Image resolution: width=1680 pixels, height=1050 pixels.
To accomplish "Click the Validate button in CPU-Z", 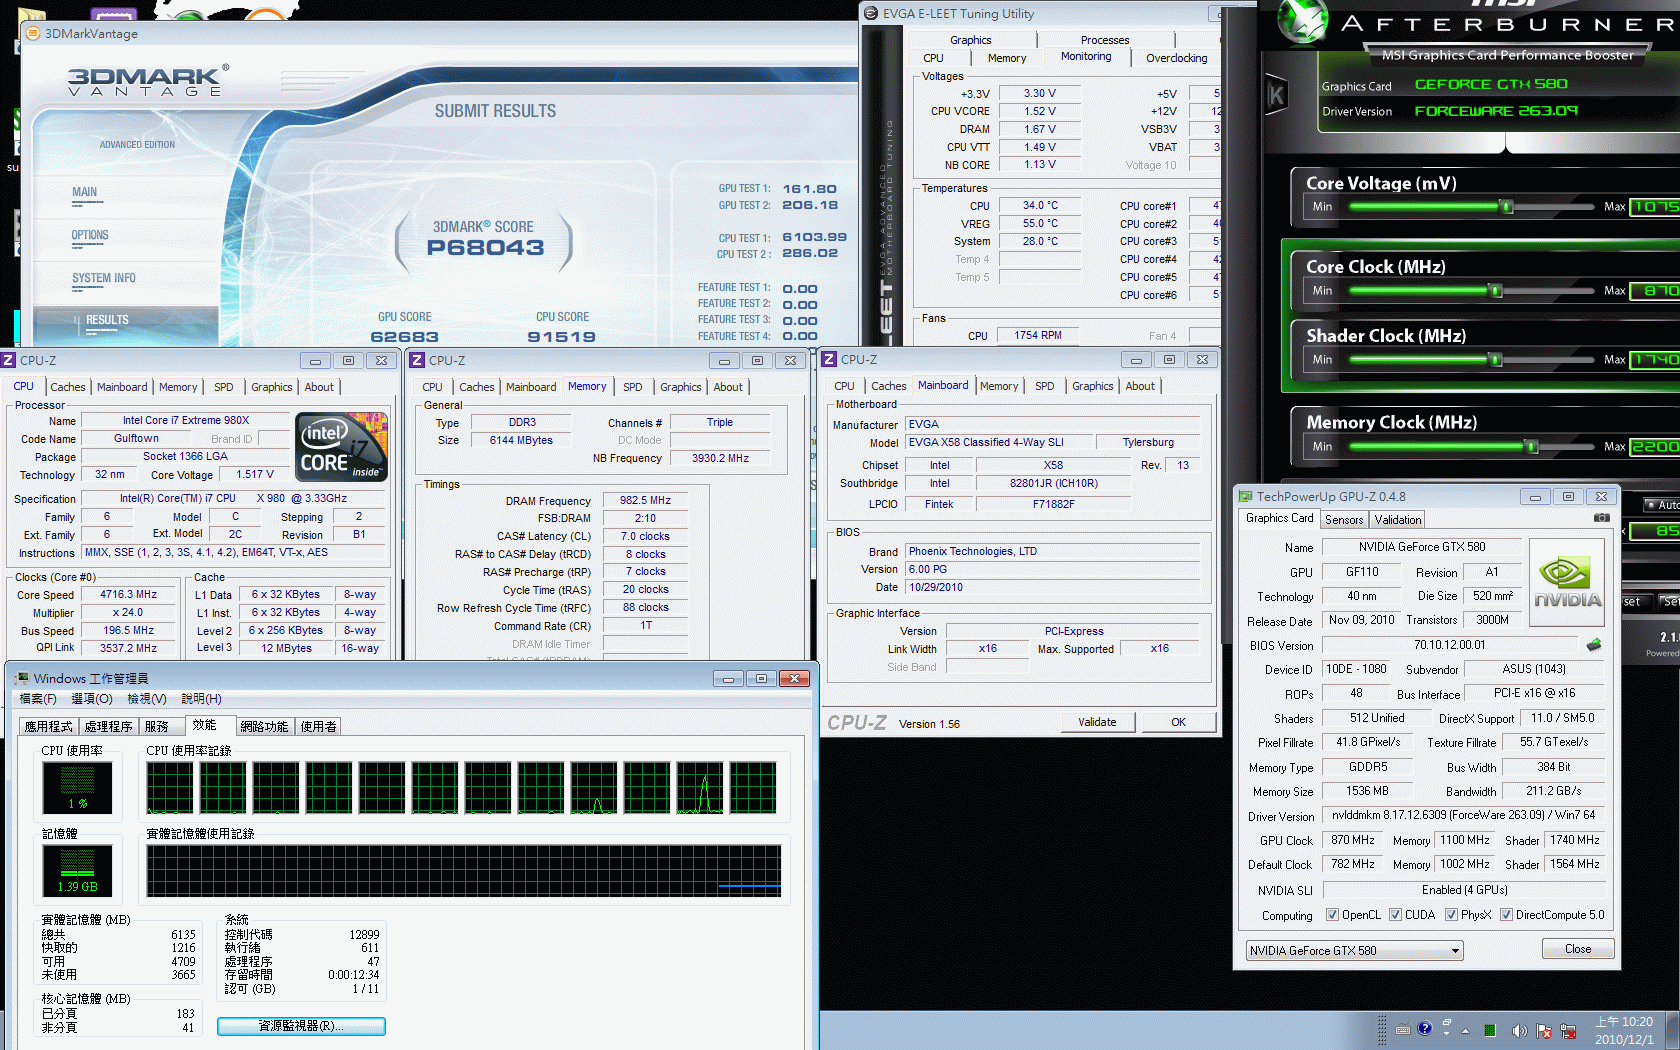I will [x=1097, y=722].
